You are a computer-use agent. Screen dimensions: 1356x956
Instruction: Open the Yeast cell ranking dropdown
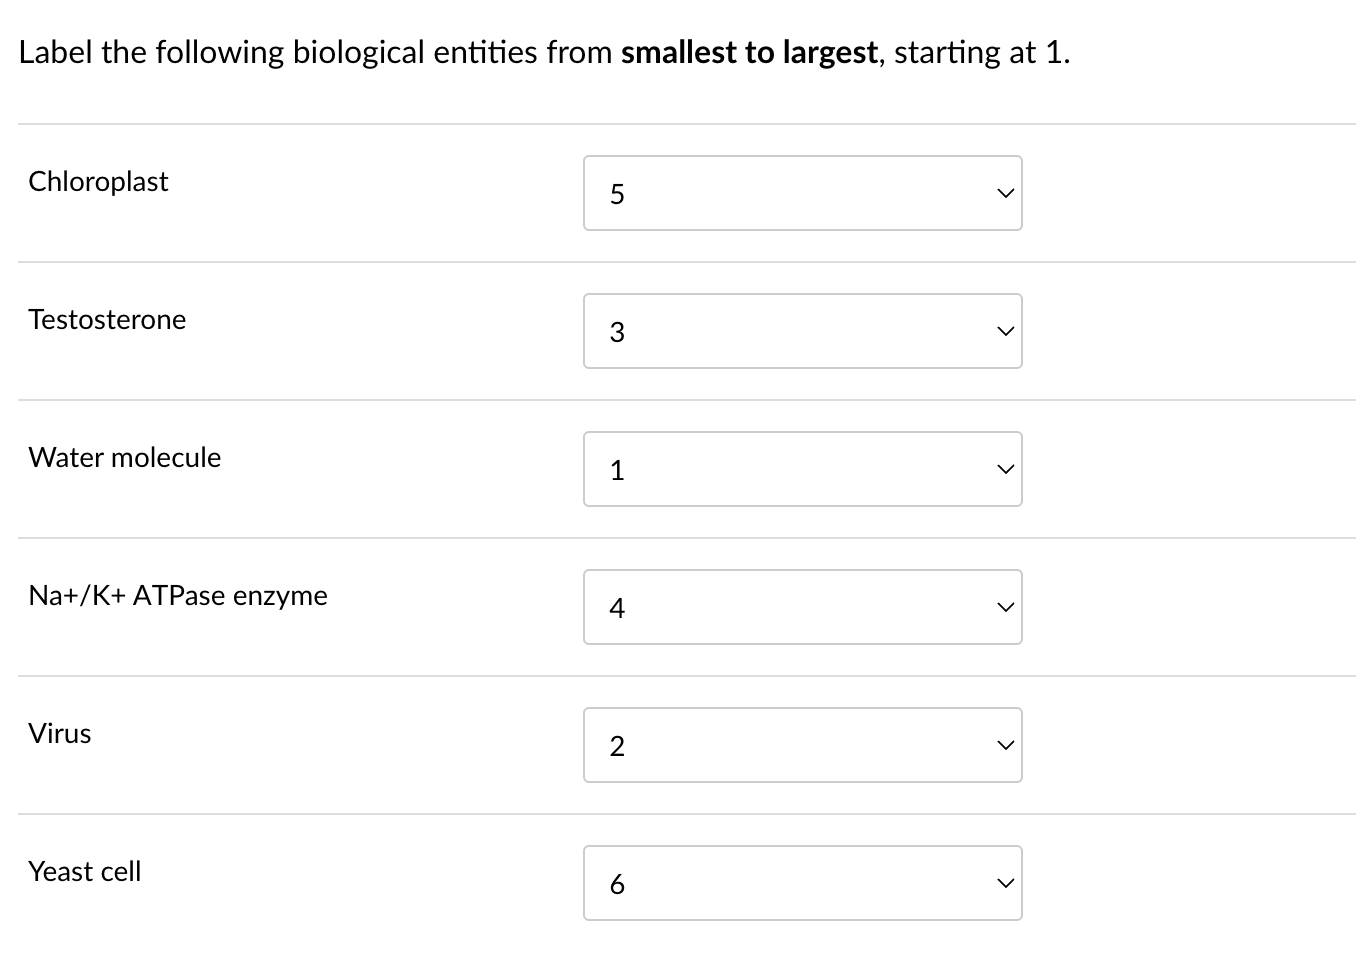[802, 882]
